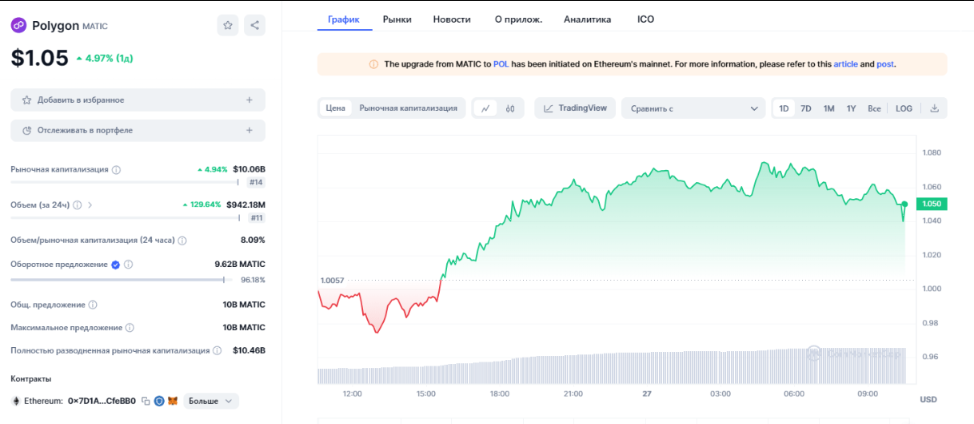Click info icon for Полностью разводненная рыночная капитализация

click(217, 351)
